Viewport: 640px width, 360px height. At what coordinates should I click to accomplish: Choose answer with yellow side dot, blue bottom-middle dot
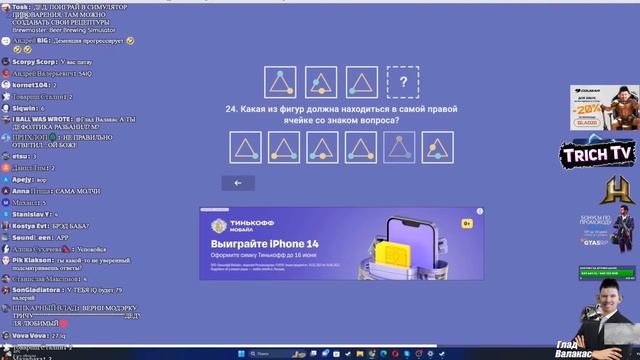(x=437, y=147)
